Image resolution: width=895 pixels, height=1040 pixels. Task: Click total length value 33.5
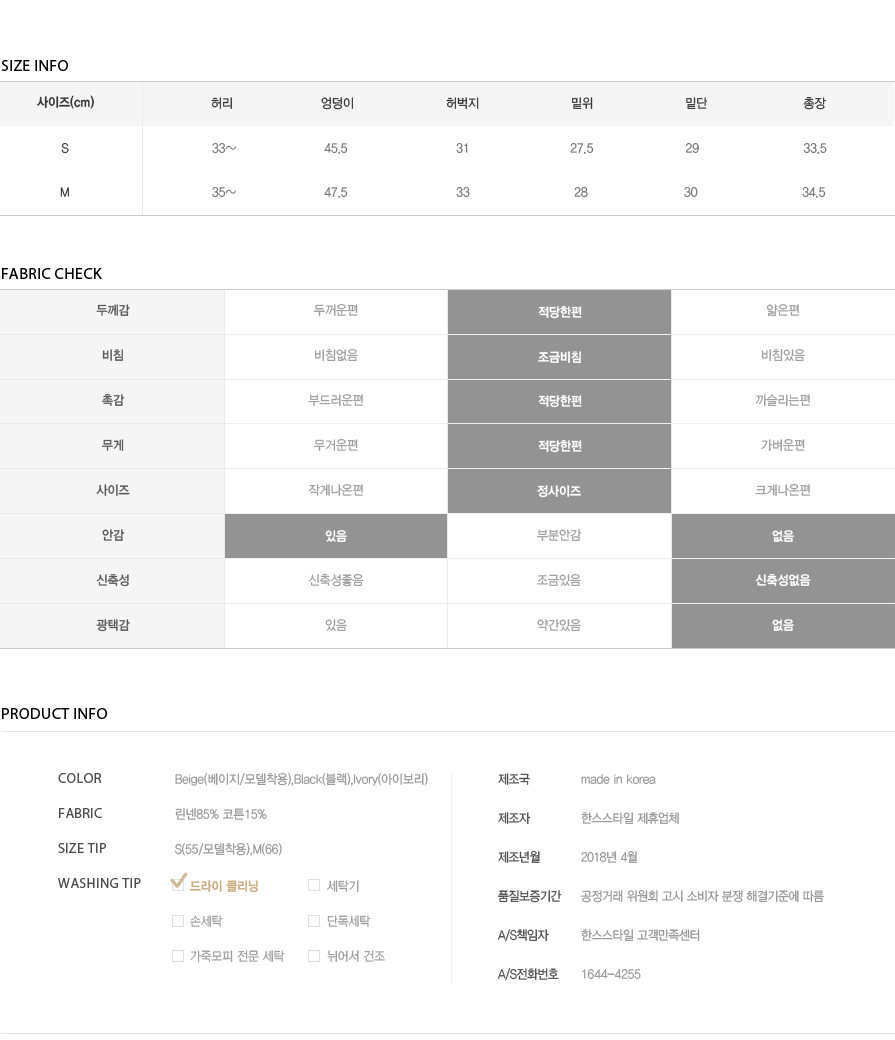pyautogui.click(x=815, y=148)
